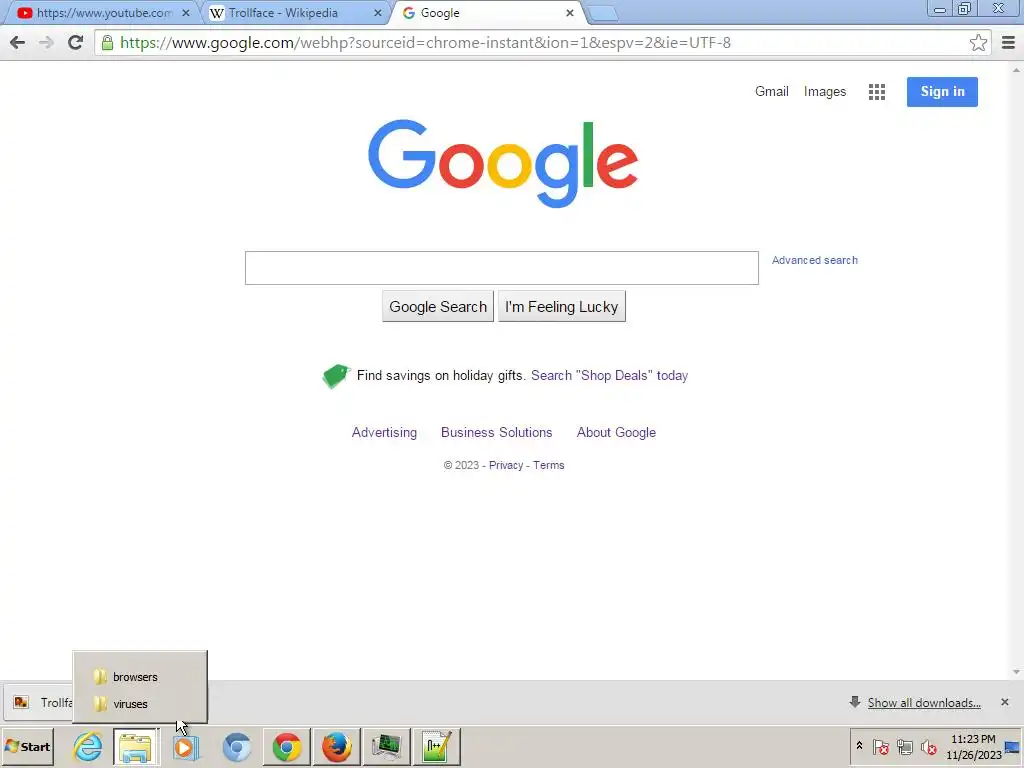The image size is (1024, 768).
Task: Open Gmail link
Action: click(771, 91)
